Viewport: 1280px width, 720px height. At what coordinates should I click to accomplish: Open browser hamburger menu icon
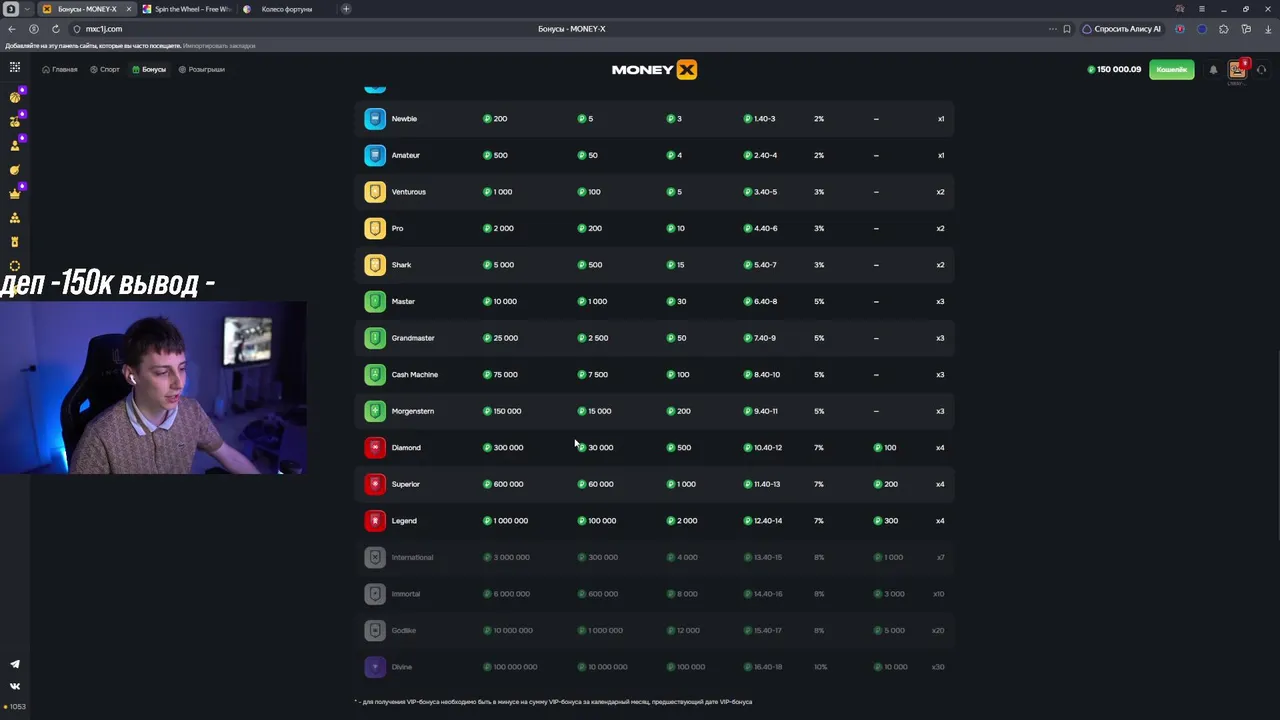click(x=1202, y=9)
